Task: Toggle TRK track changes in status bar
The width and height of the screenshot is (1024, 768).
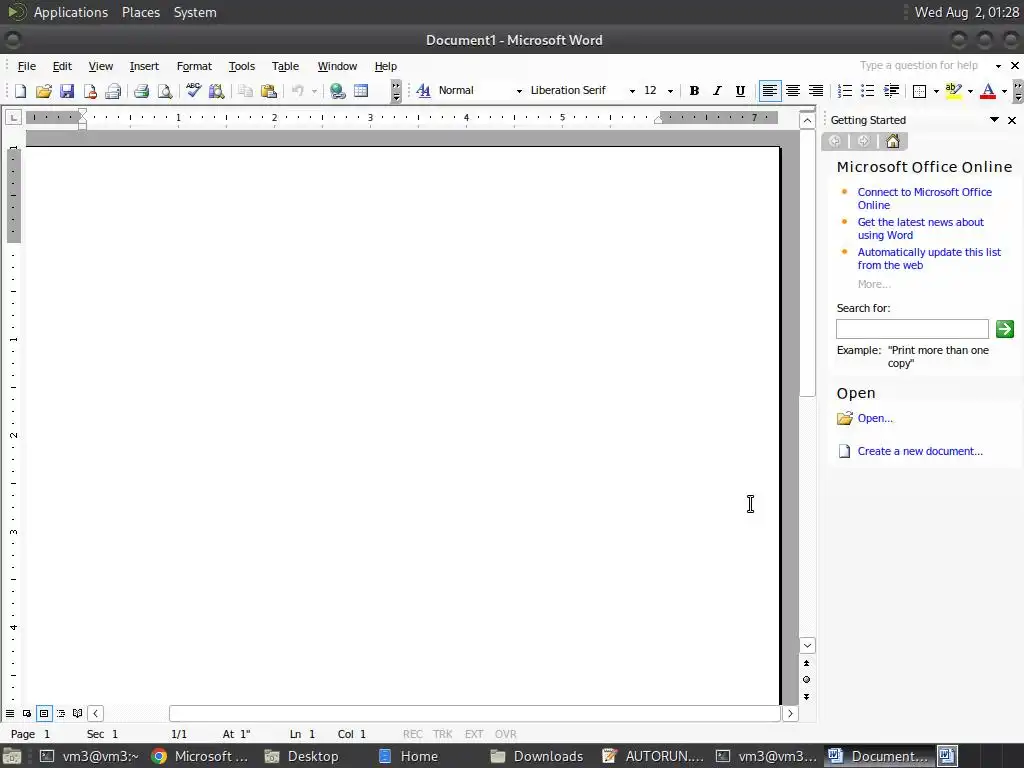Action: point(442,734)
